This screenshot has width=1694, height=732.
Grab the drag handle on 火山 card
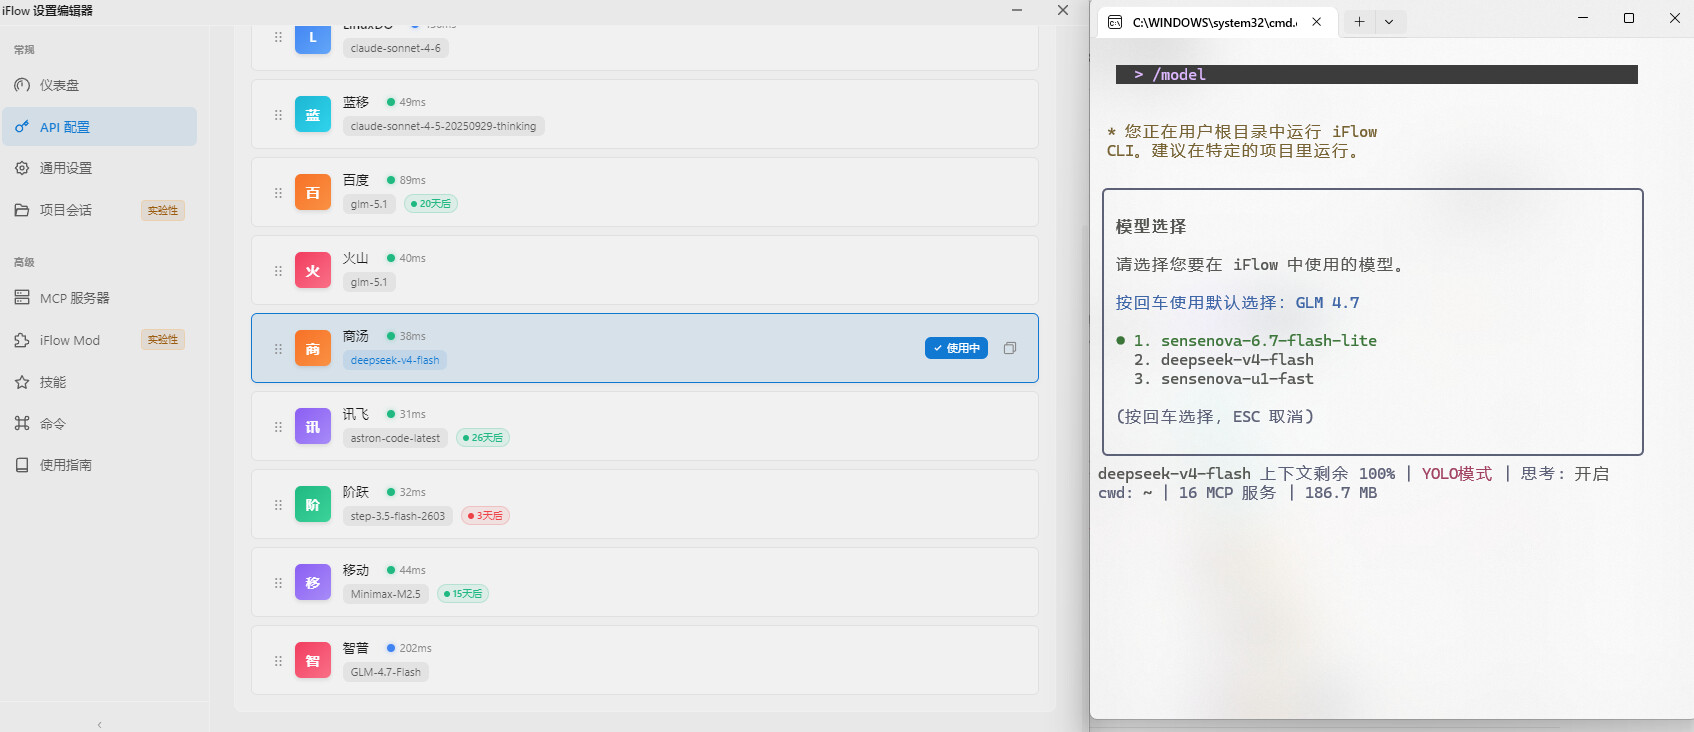tap(278, 271)
